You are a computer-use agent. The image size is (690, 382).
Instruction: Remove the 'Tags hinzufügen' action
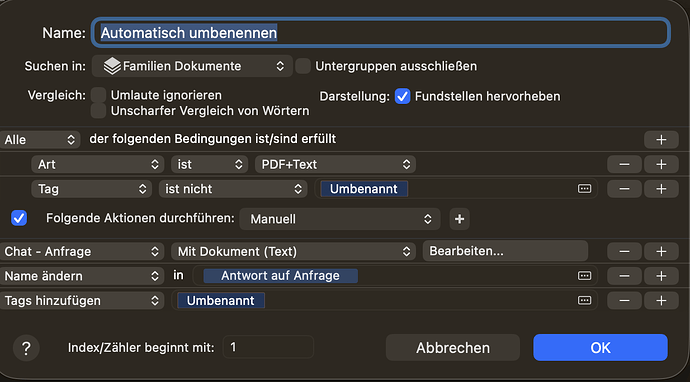point(624,301)
